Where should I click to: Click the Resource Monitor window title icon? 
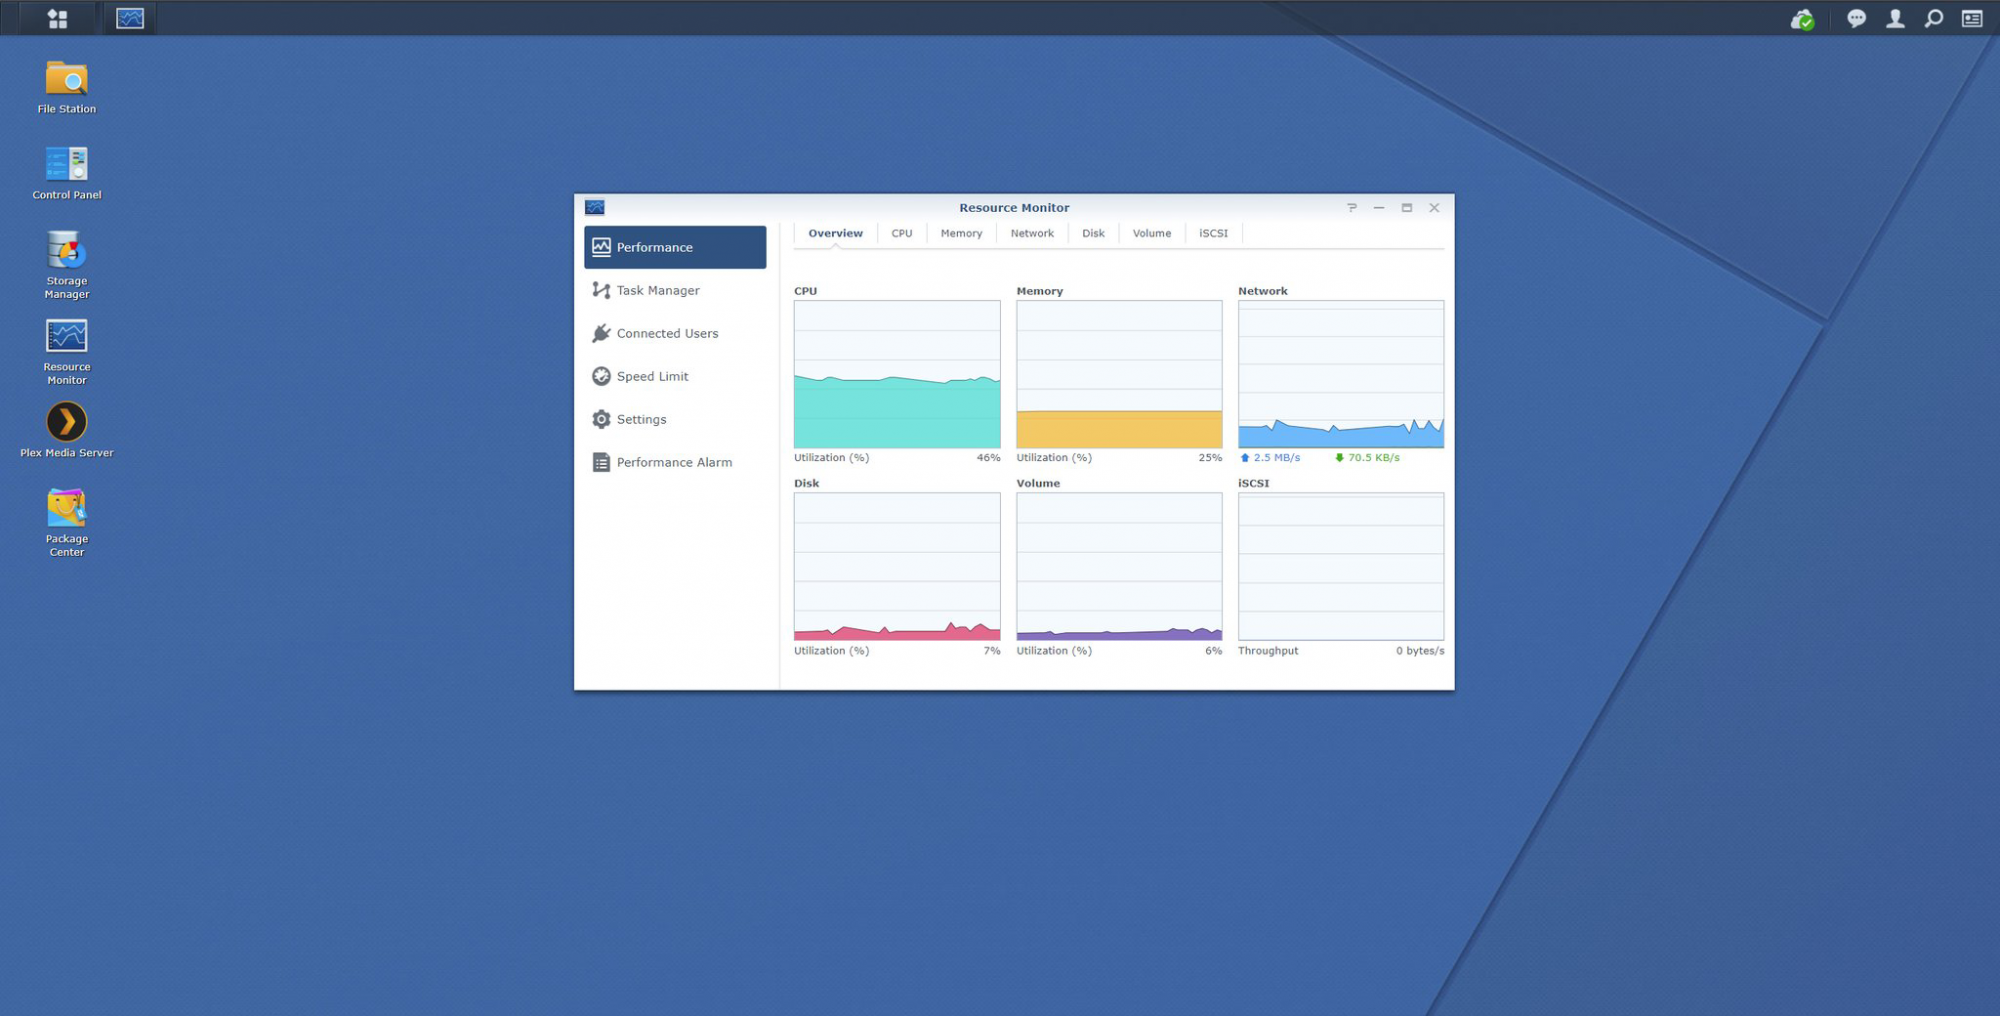(x=595, y=207)
